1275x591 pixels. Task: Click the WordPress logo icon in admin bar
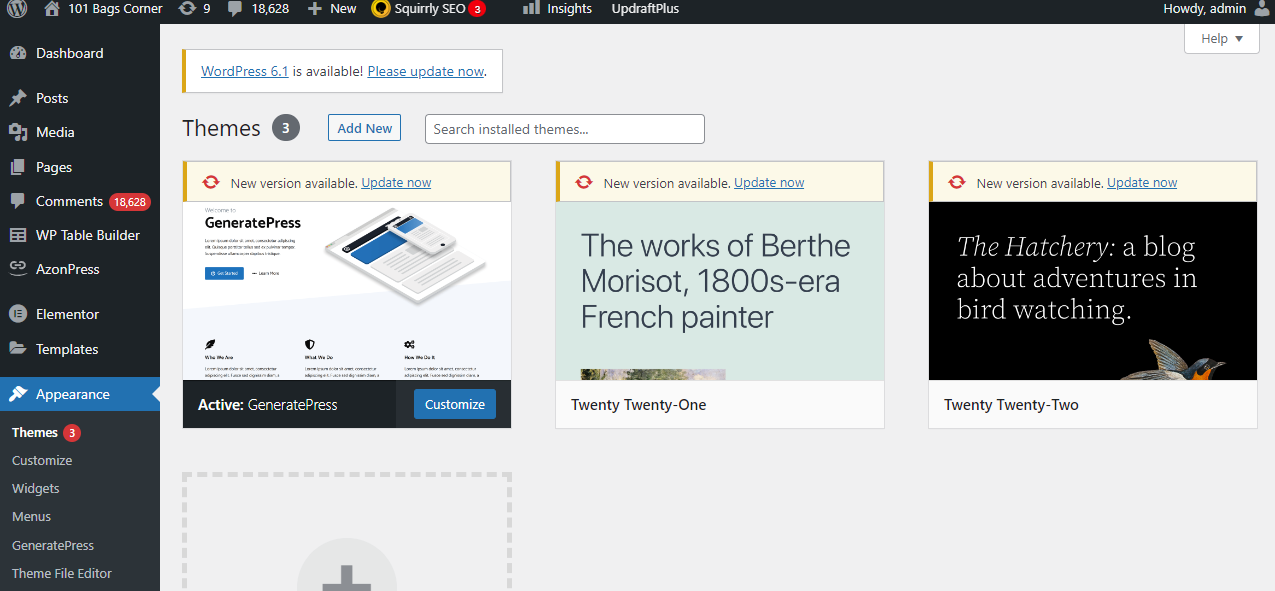pyautogui.click(x=17, y=9)
